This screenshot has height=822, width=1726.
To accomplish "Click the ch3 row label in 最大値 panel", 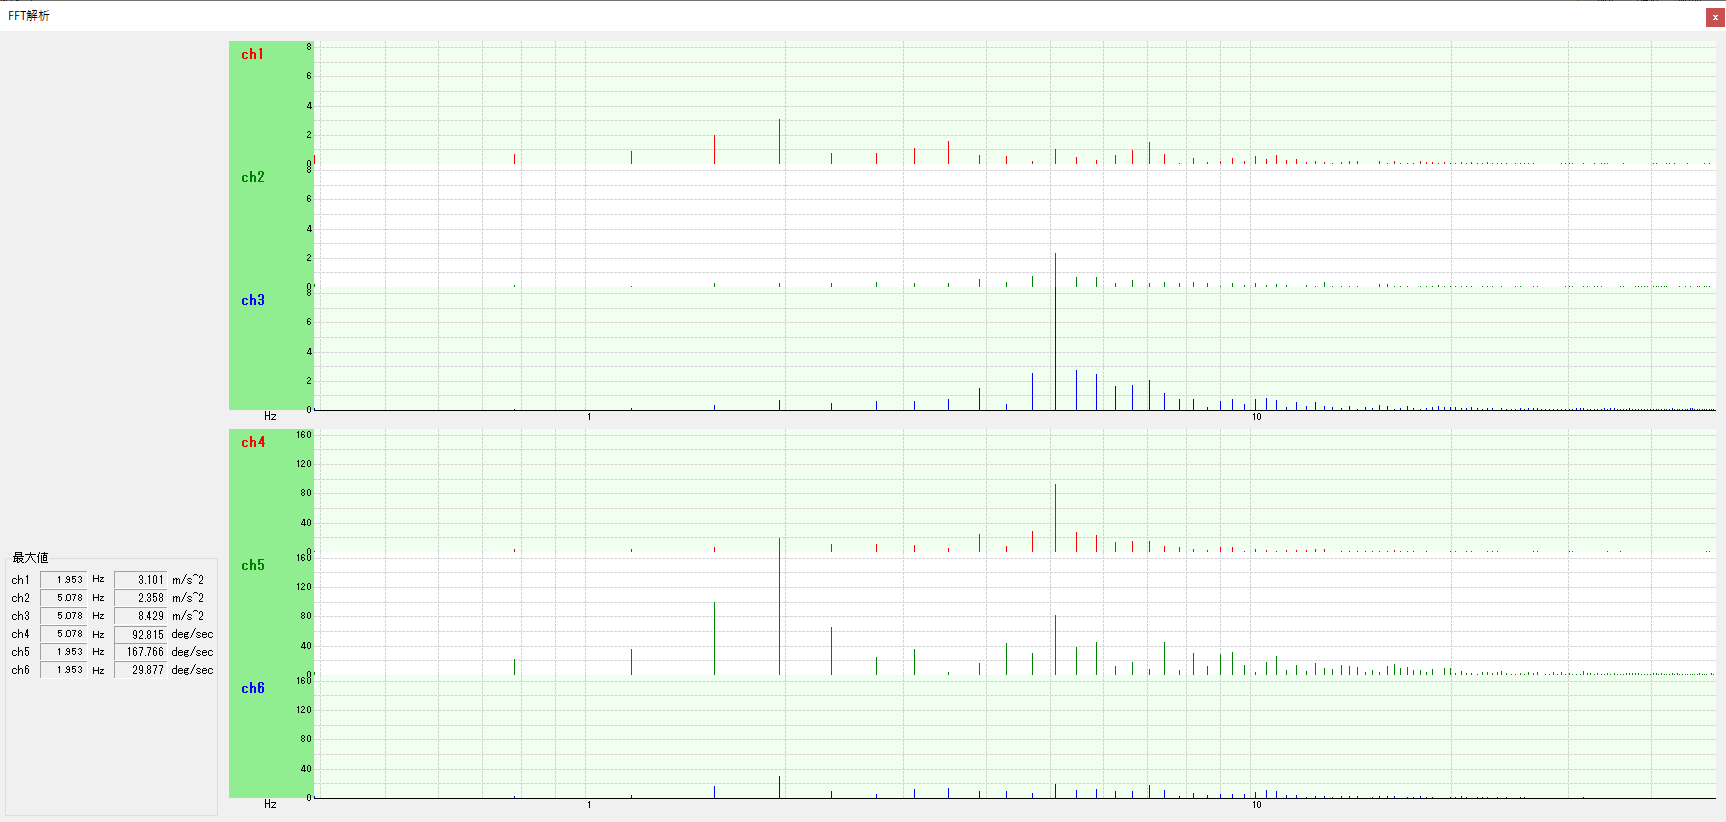I will point(21,616).
